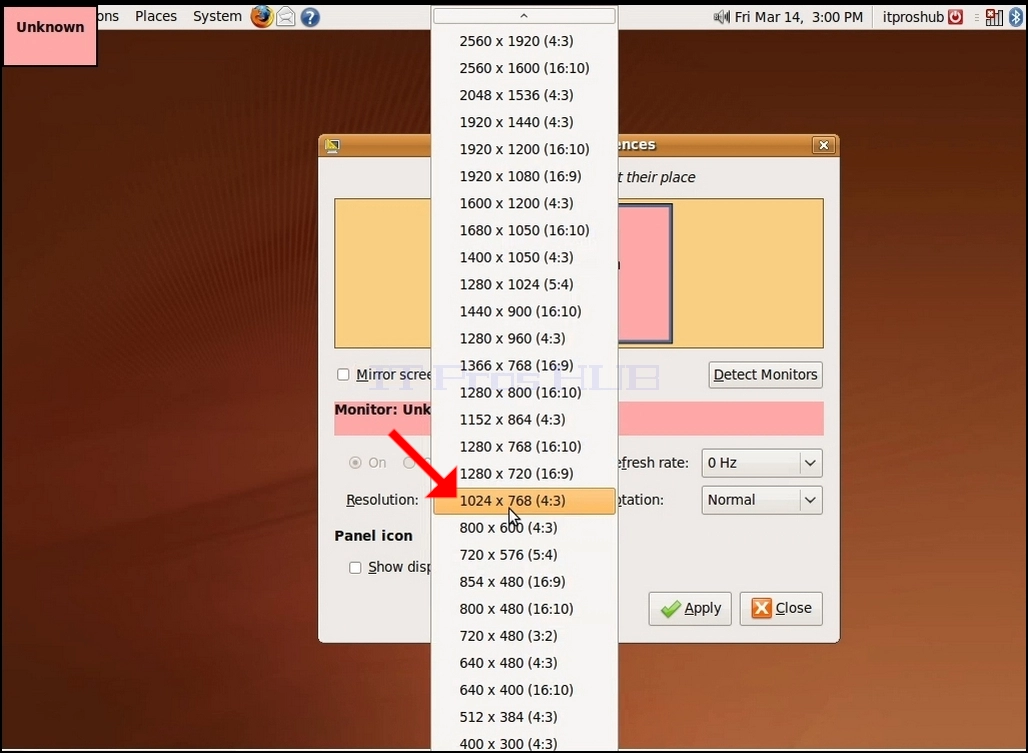Image resolution: width=1028 pixels, height=753 pixels.
Task: Open the Bluetooth tray icon
Action: [x=1016, y=17]
